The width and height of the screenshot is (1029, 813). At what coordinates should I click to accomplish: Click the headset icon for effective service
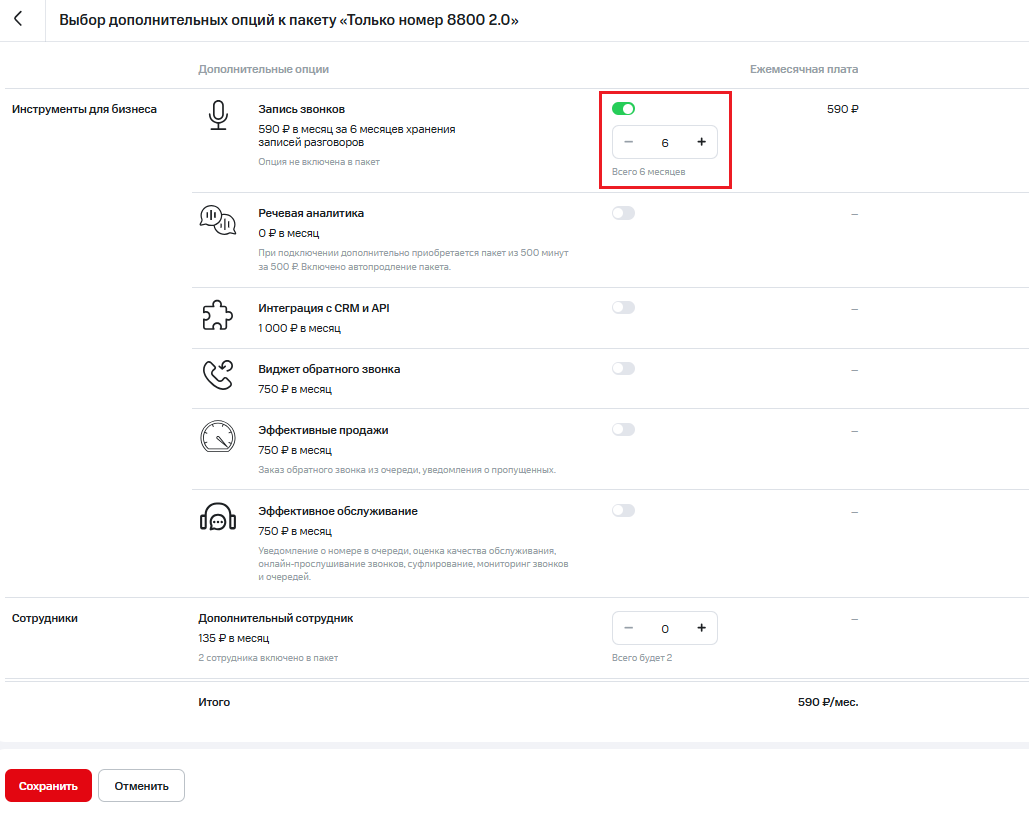click(x=217, y=518)
